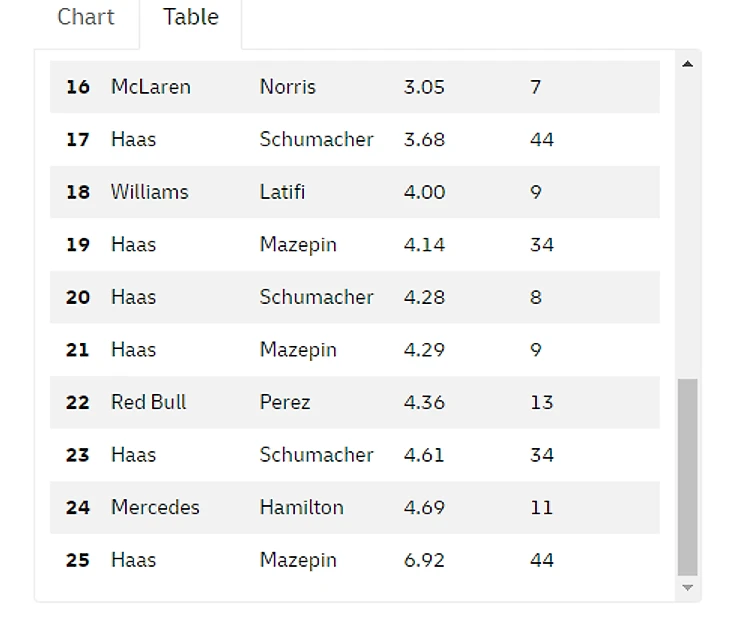Select Williams team in row 18
Viewport: 730px width, 622px height.
149,192
